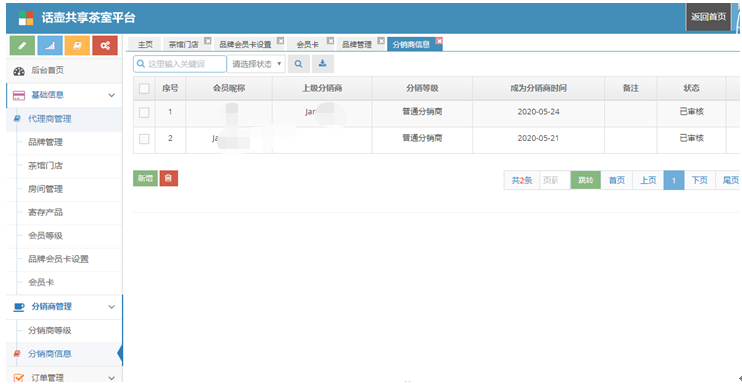Click the checkmark icon beside 订单管理
This screenshot has height=384, width=742.
pos(19,377)
